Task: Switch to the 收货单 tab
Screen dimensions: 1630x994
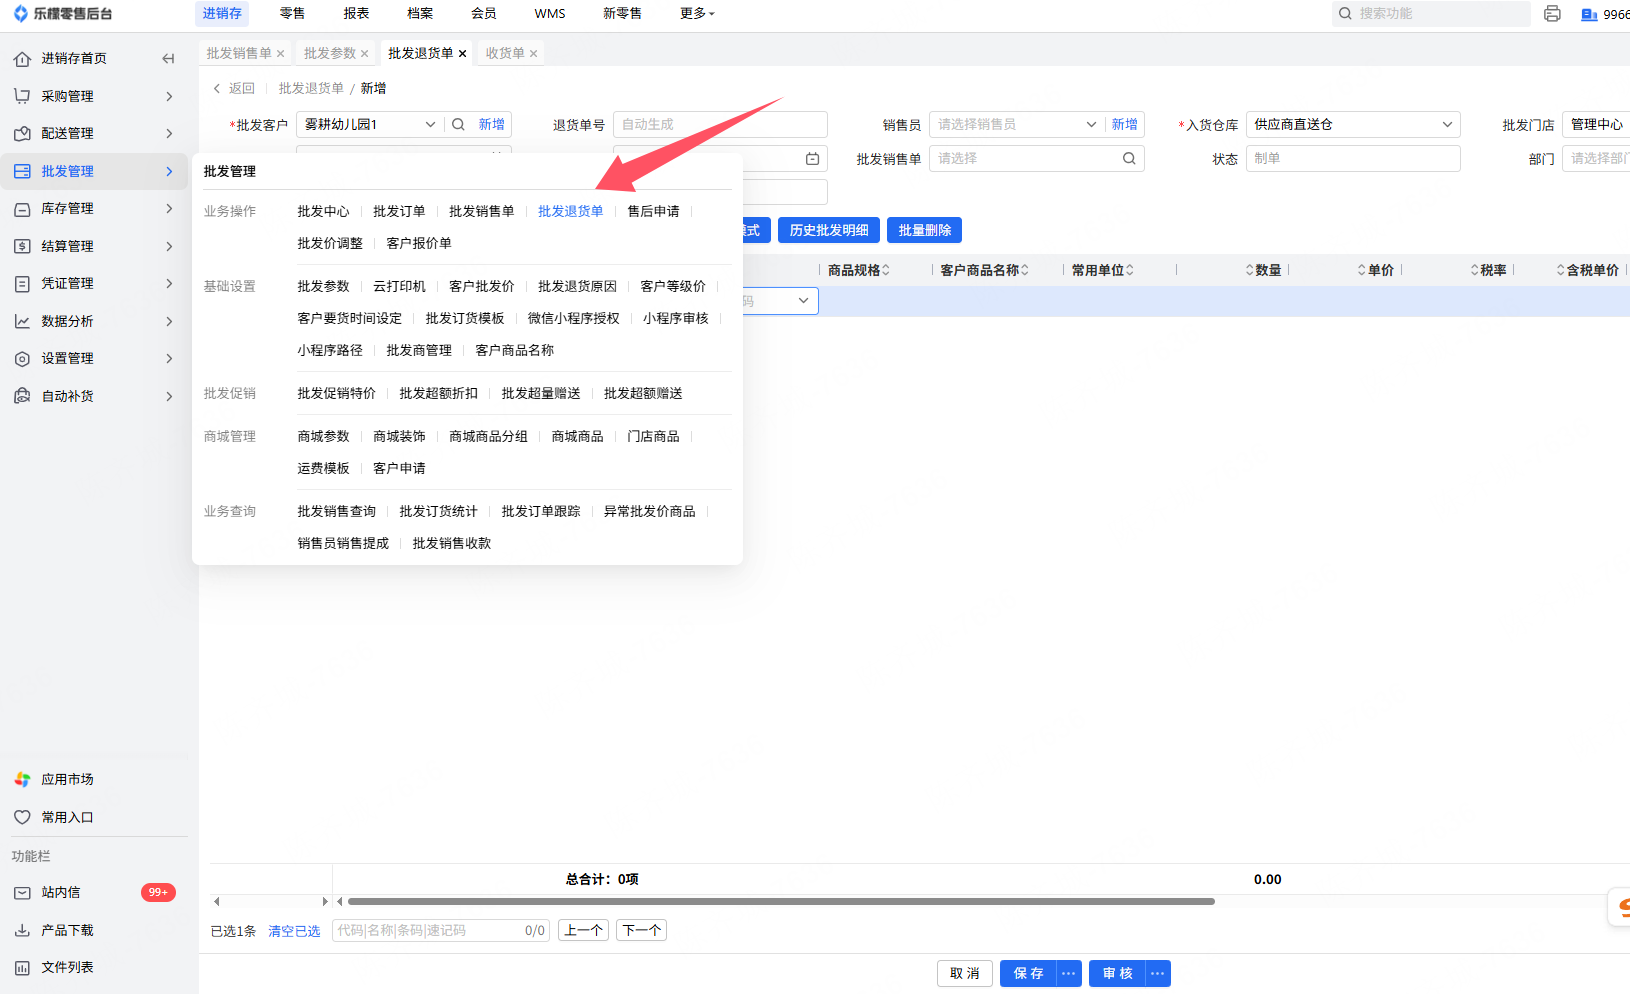Action: pyautogui.click(x=505, y=54)
